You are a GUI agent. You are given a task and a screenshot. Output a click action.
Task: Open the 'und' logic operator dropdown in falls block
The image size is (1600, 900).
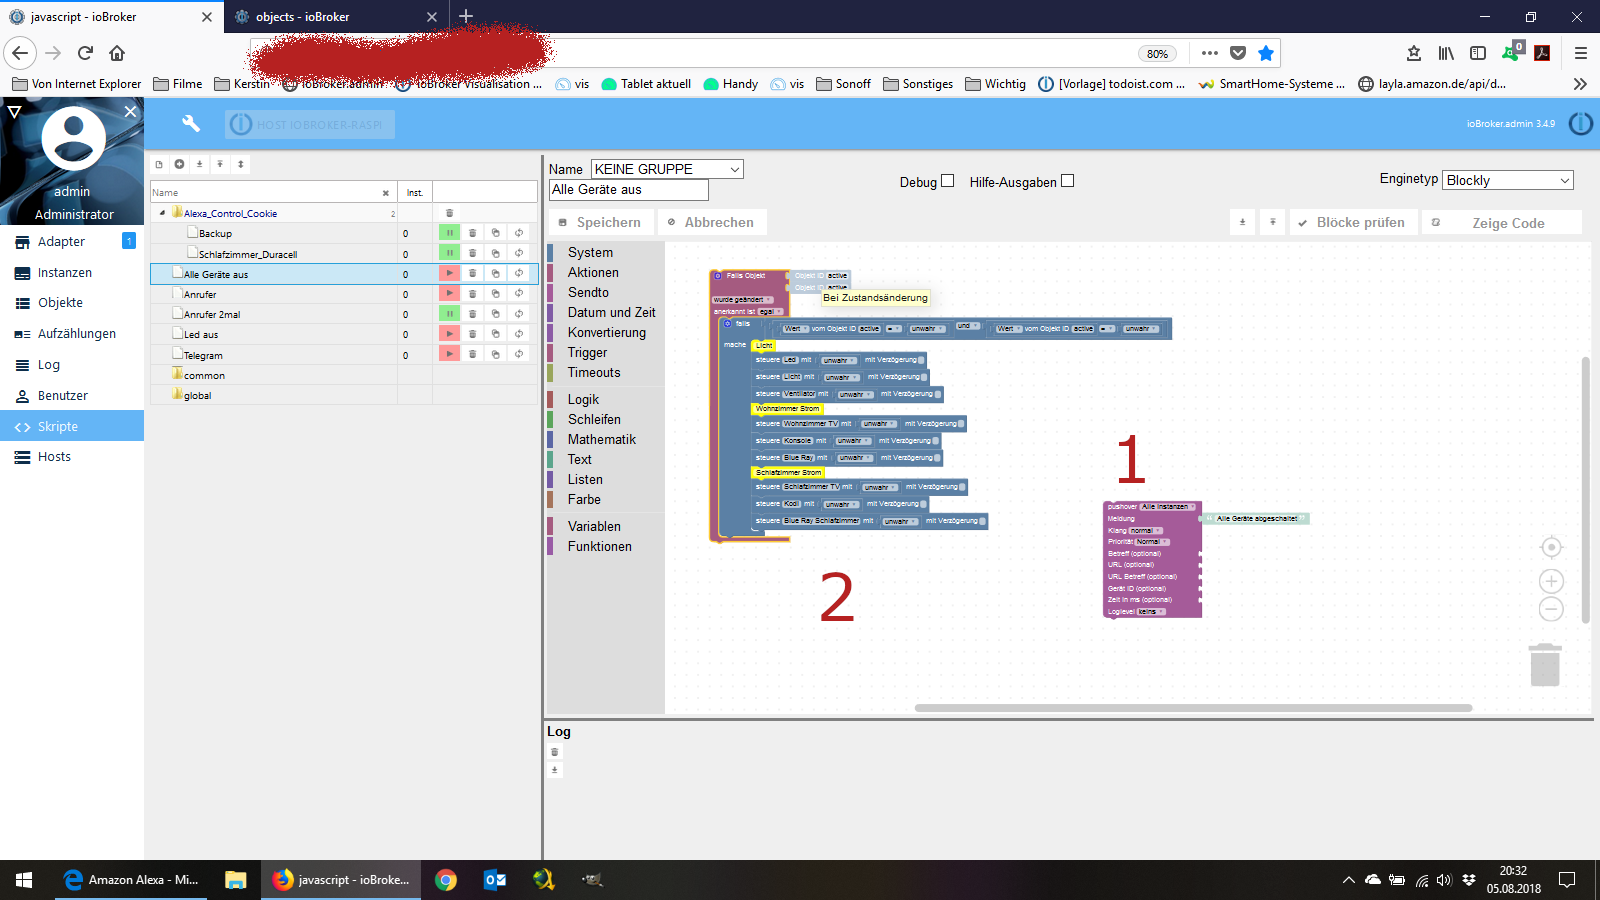pos(966,327)
